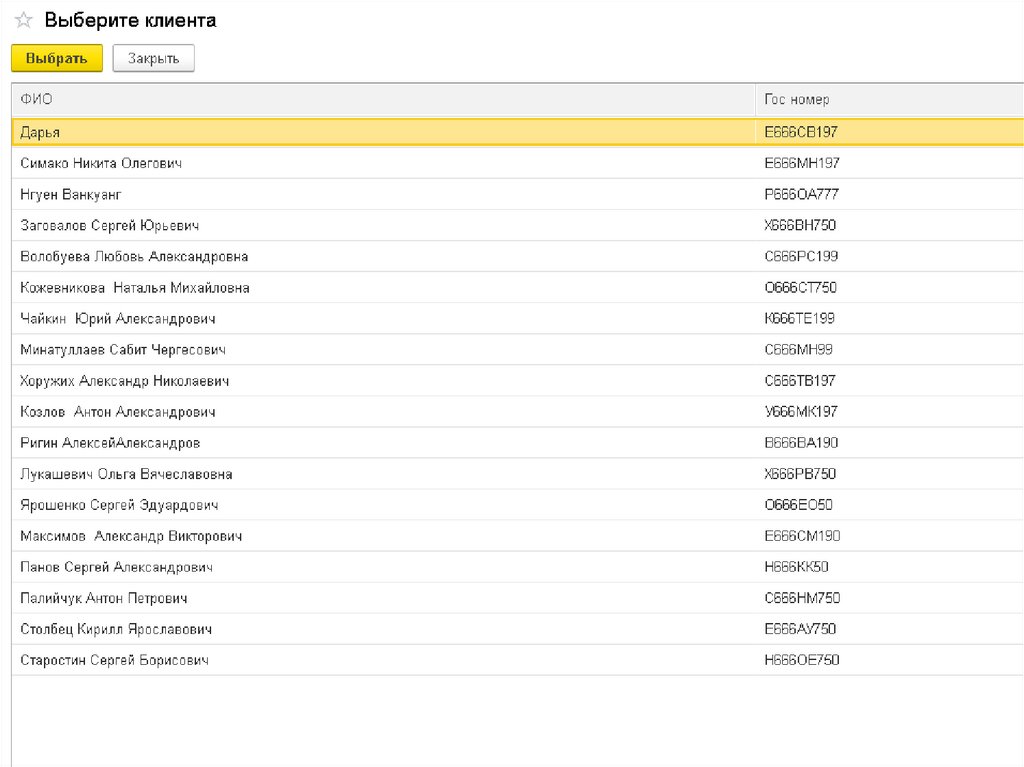Click plate number В666ВА190

click(x=800, y=443)
